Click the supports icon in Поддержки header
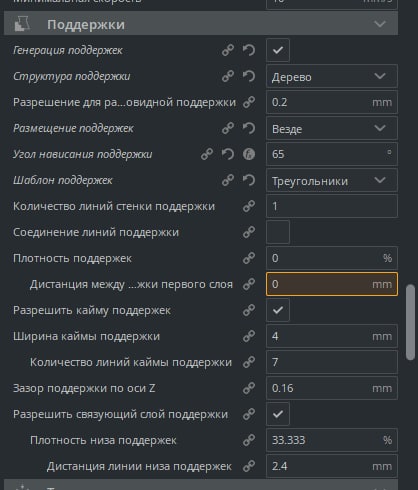 pyautogui.click(x=22, y=24)
